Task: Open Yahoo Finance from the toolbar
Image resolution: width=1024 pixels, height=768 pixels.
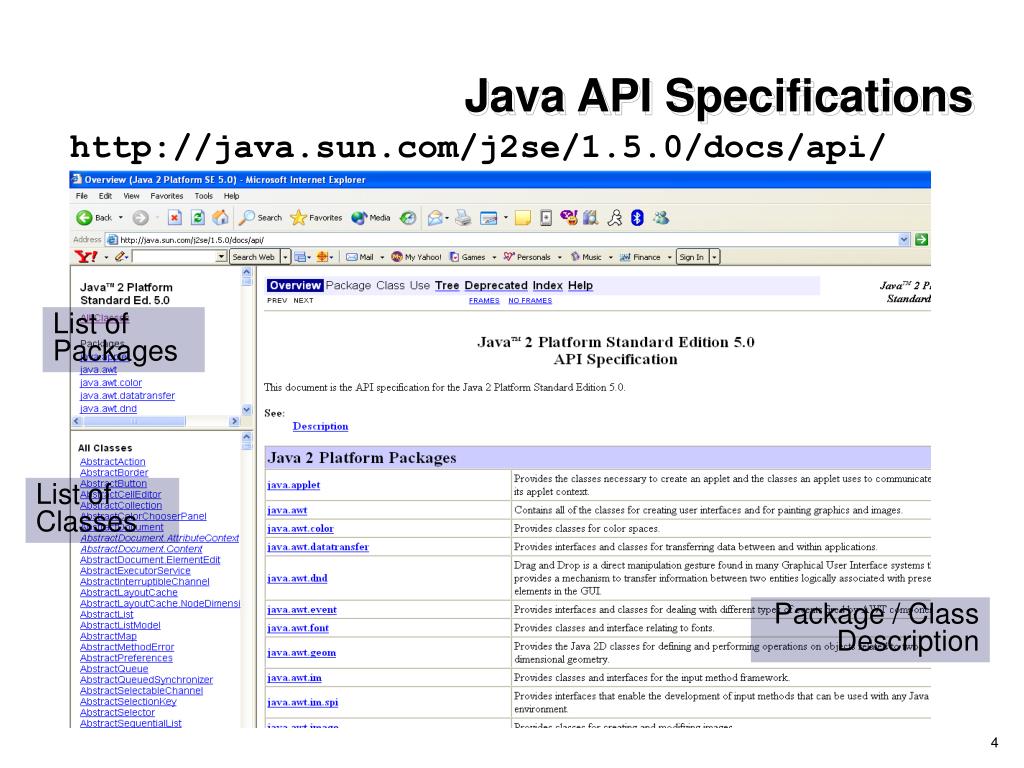Action: coord(640,257)
